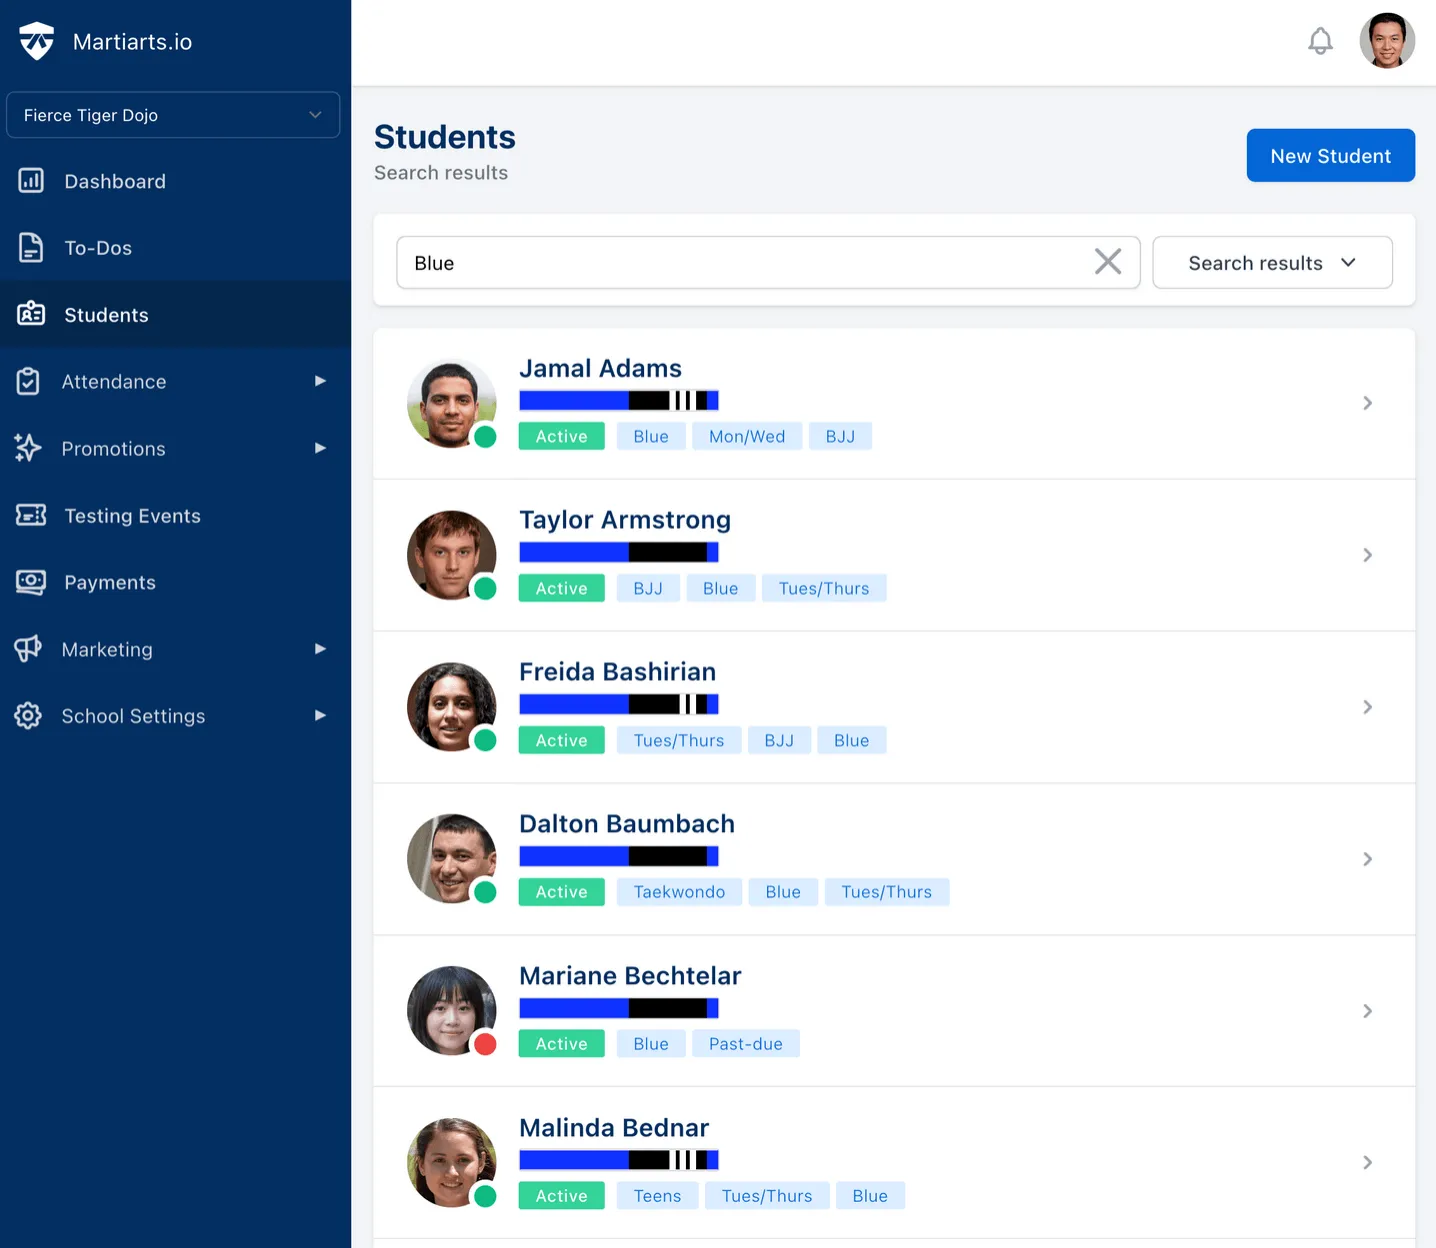Open Payments using the card icon
This screenshot has height=1248, width=1436.
point(31,582)
